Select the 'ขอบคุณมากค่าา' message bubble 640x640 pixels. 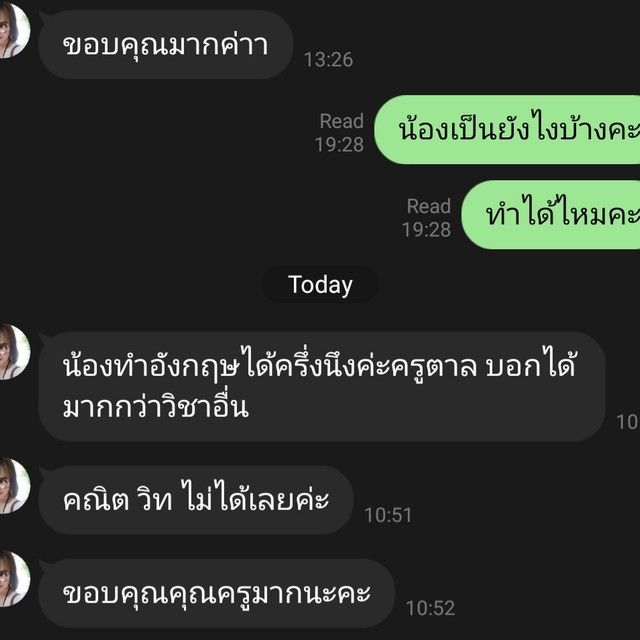(165, 44)
